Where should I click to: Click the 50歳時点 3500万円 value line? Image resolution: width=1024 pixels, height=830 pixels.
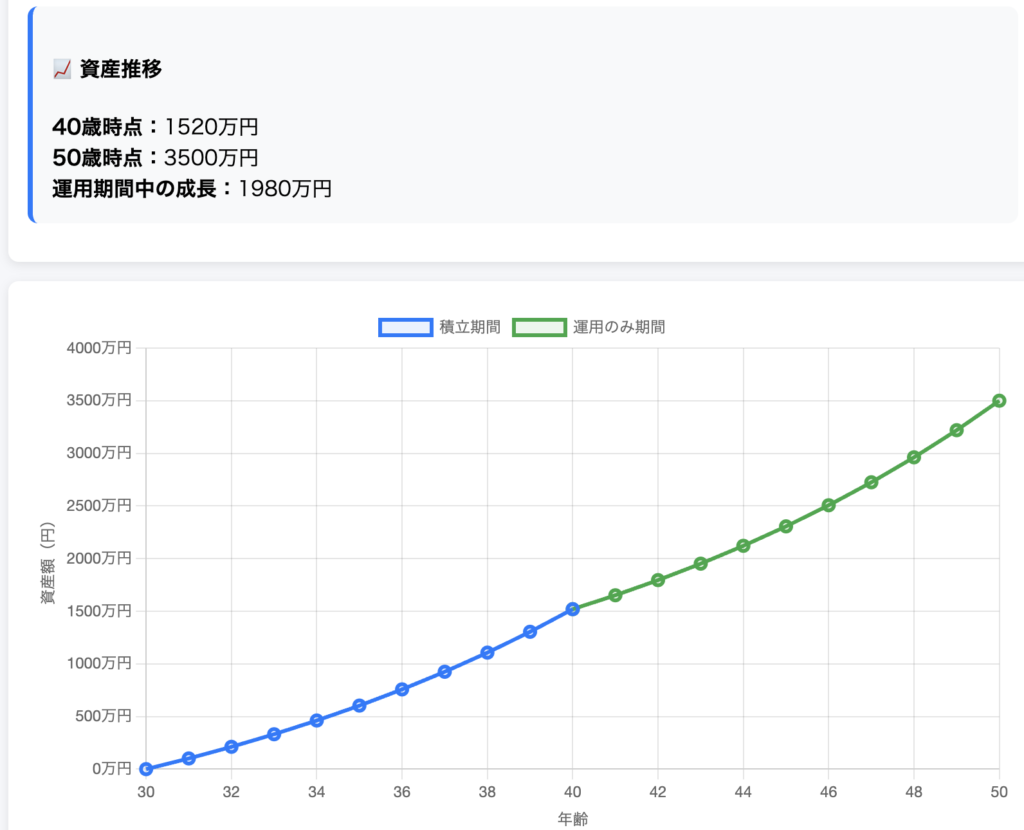point(155,158)
